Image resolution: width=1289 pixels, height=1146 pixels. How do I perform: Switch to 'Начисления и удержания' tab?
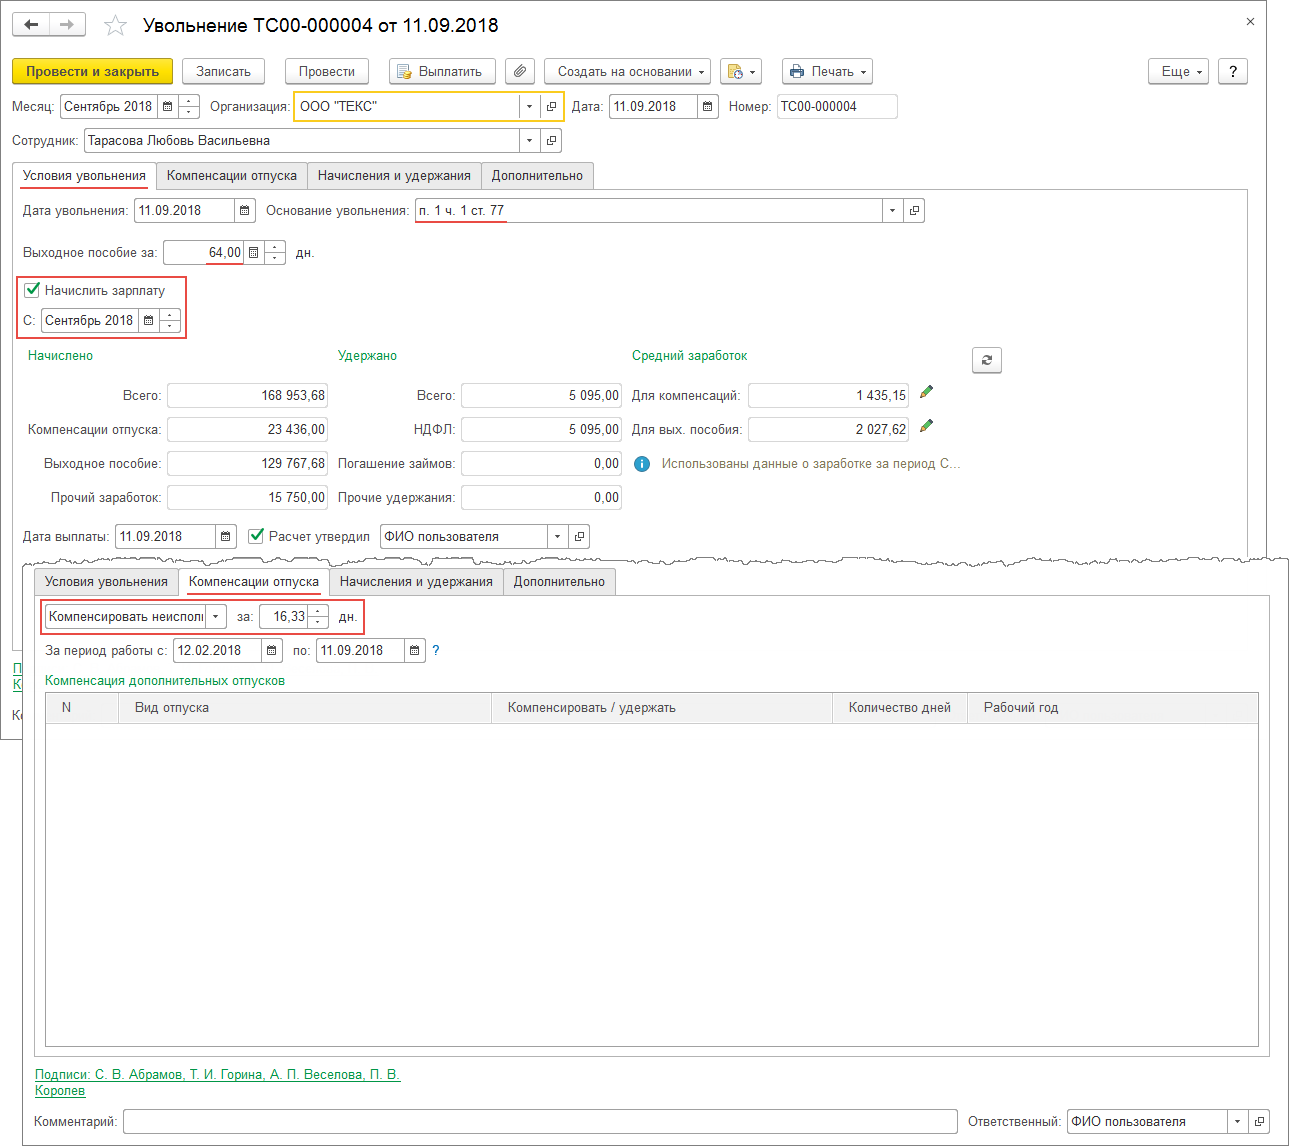[x=394, y=176]
